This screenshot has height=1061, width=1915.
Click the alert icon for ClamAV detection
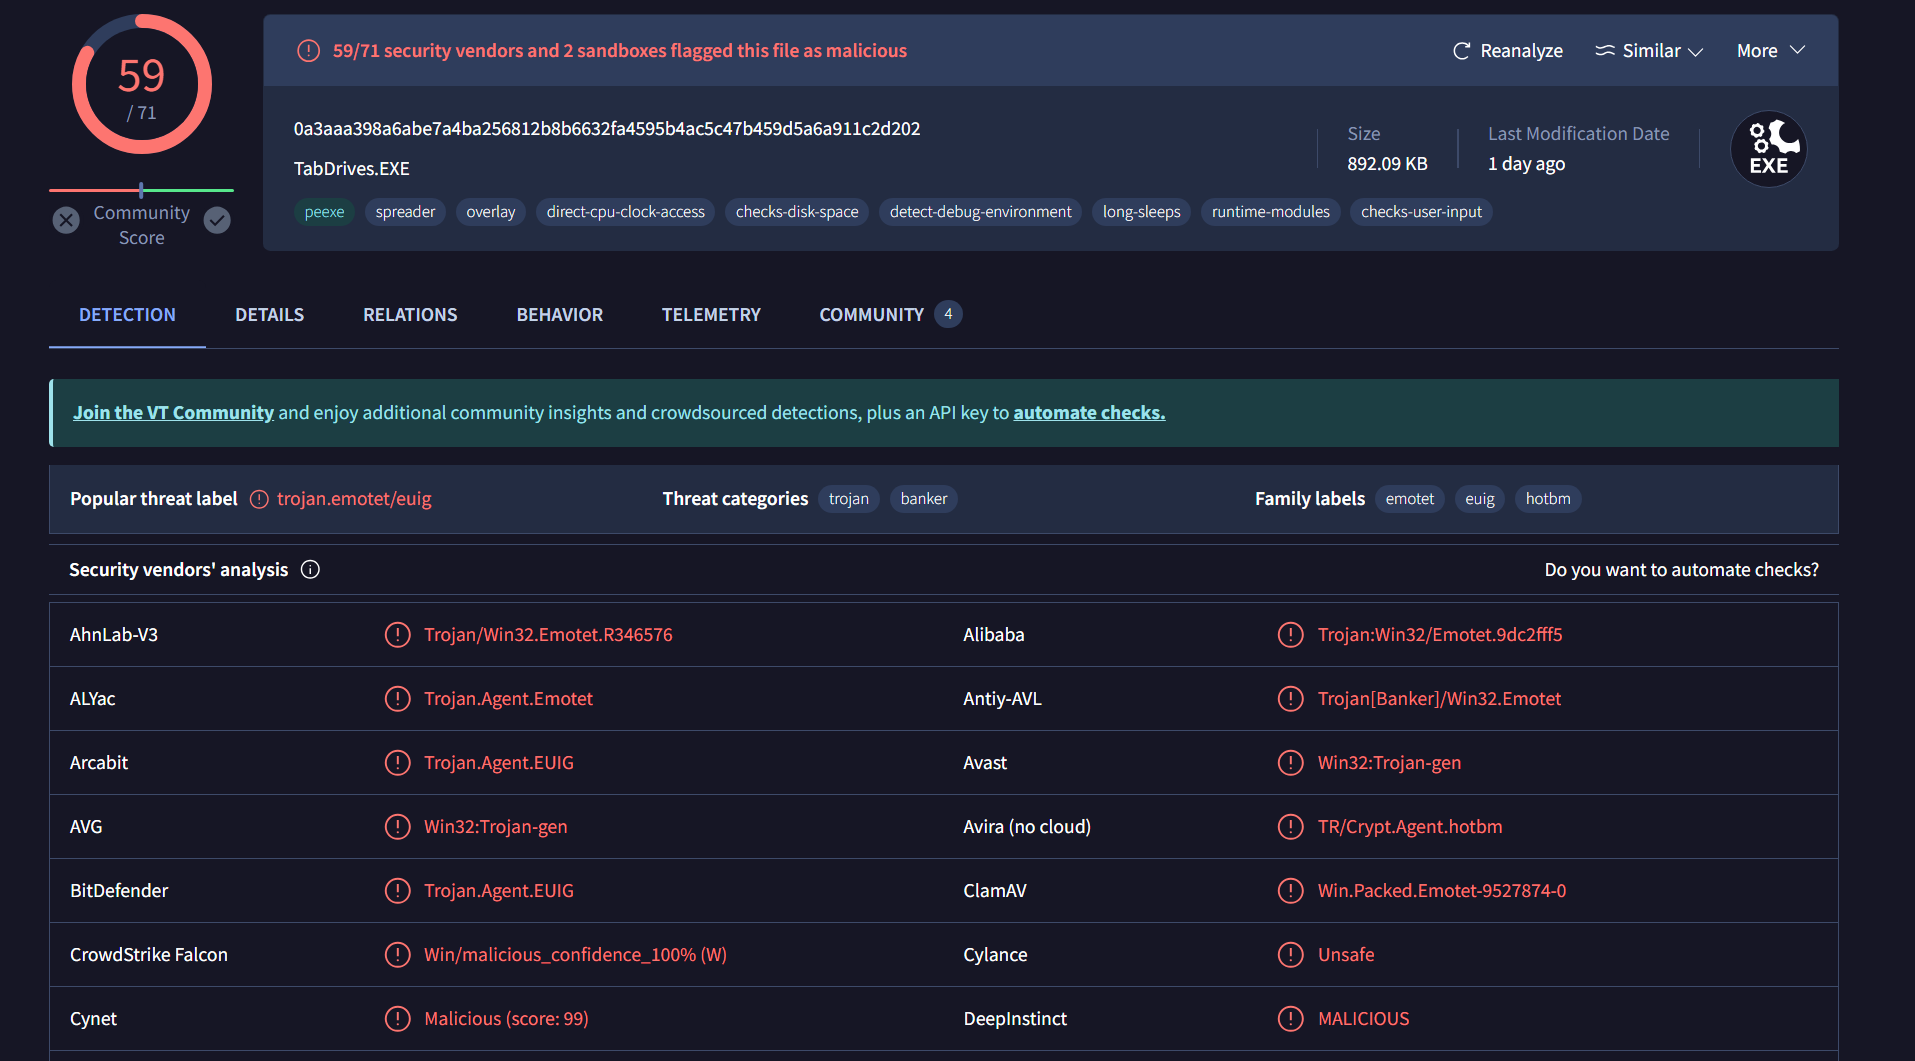point(1290,891)
